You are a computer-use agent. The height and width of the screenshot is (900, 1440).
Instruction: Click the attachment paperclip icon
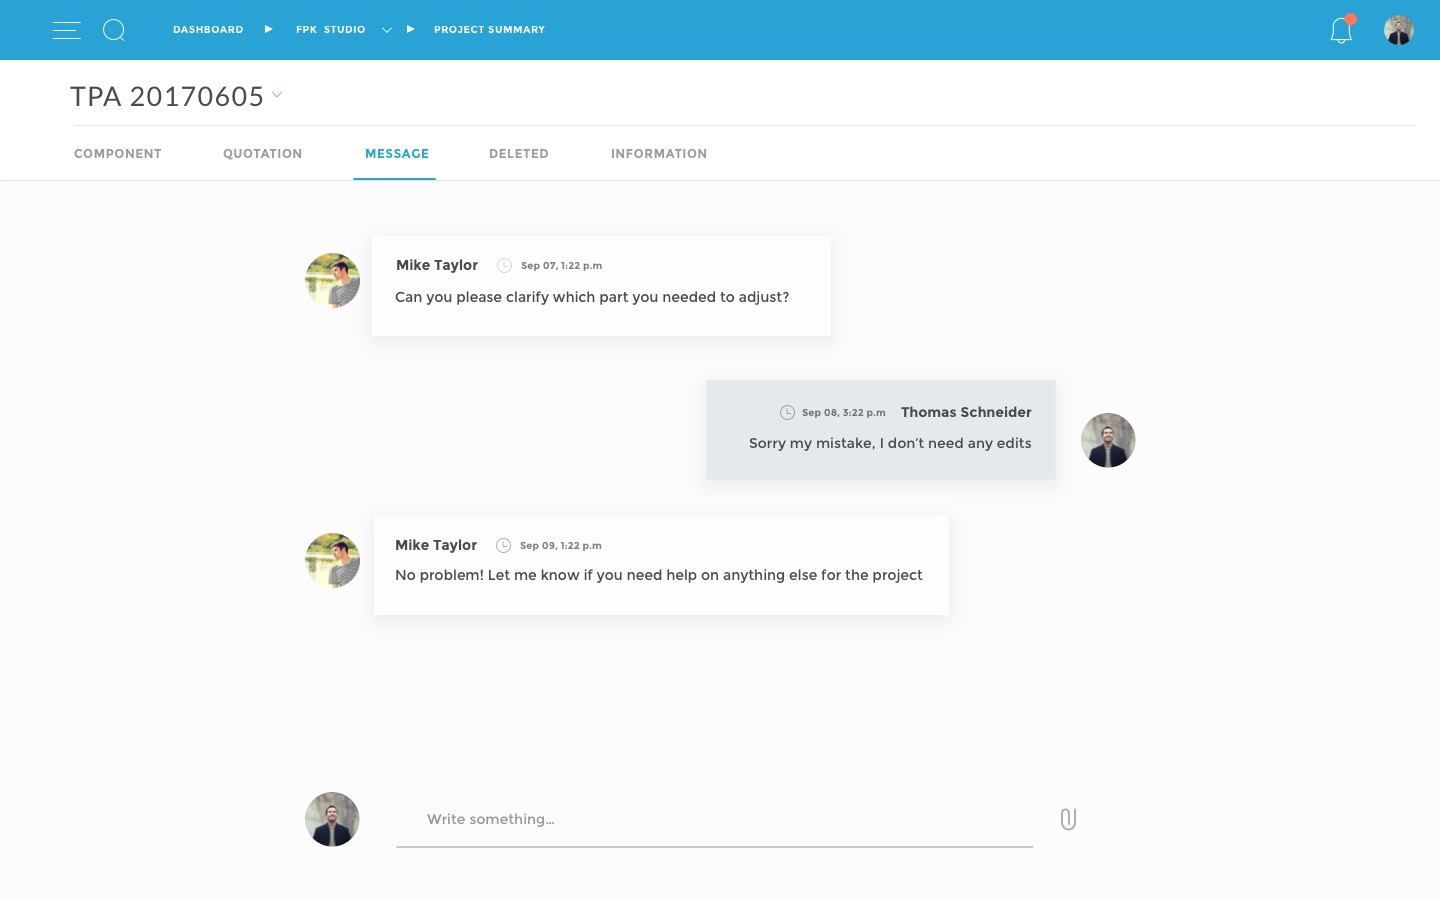point(1068,819)
